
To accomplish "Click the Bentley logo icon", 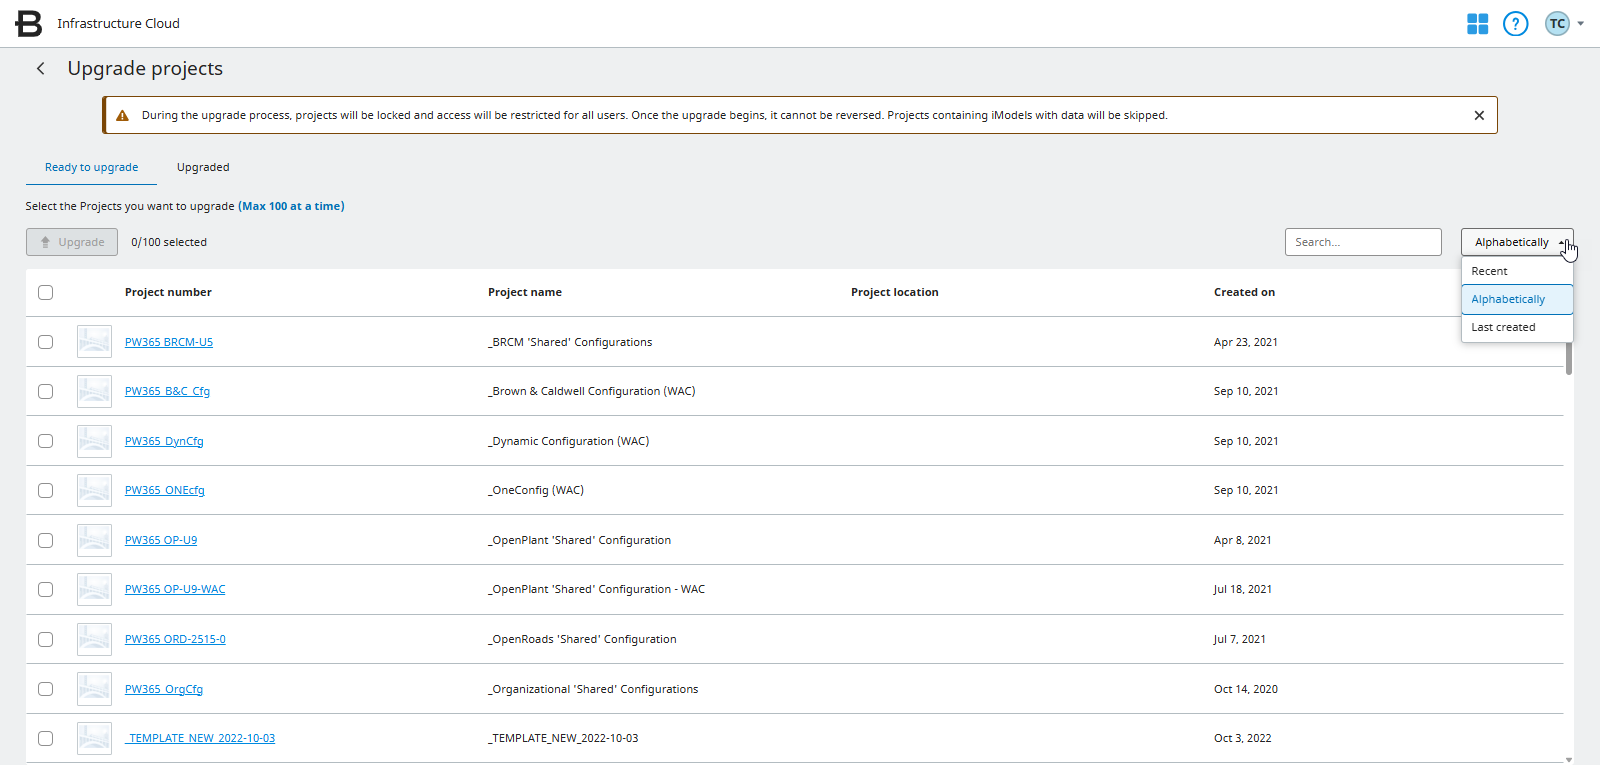I will (28, 23).
